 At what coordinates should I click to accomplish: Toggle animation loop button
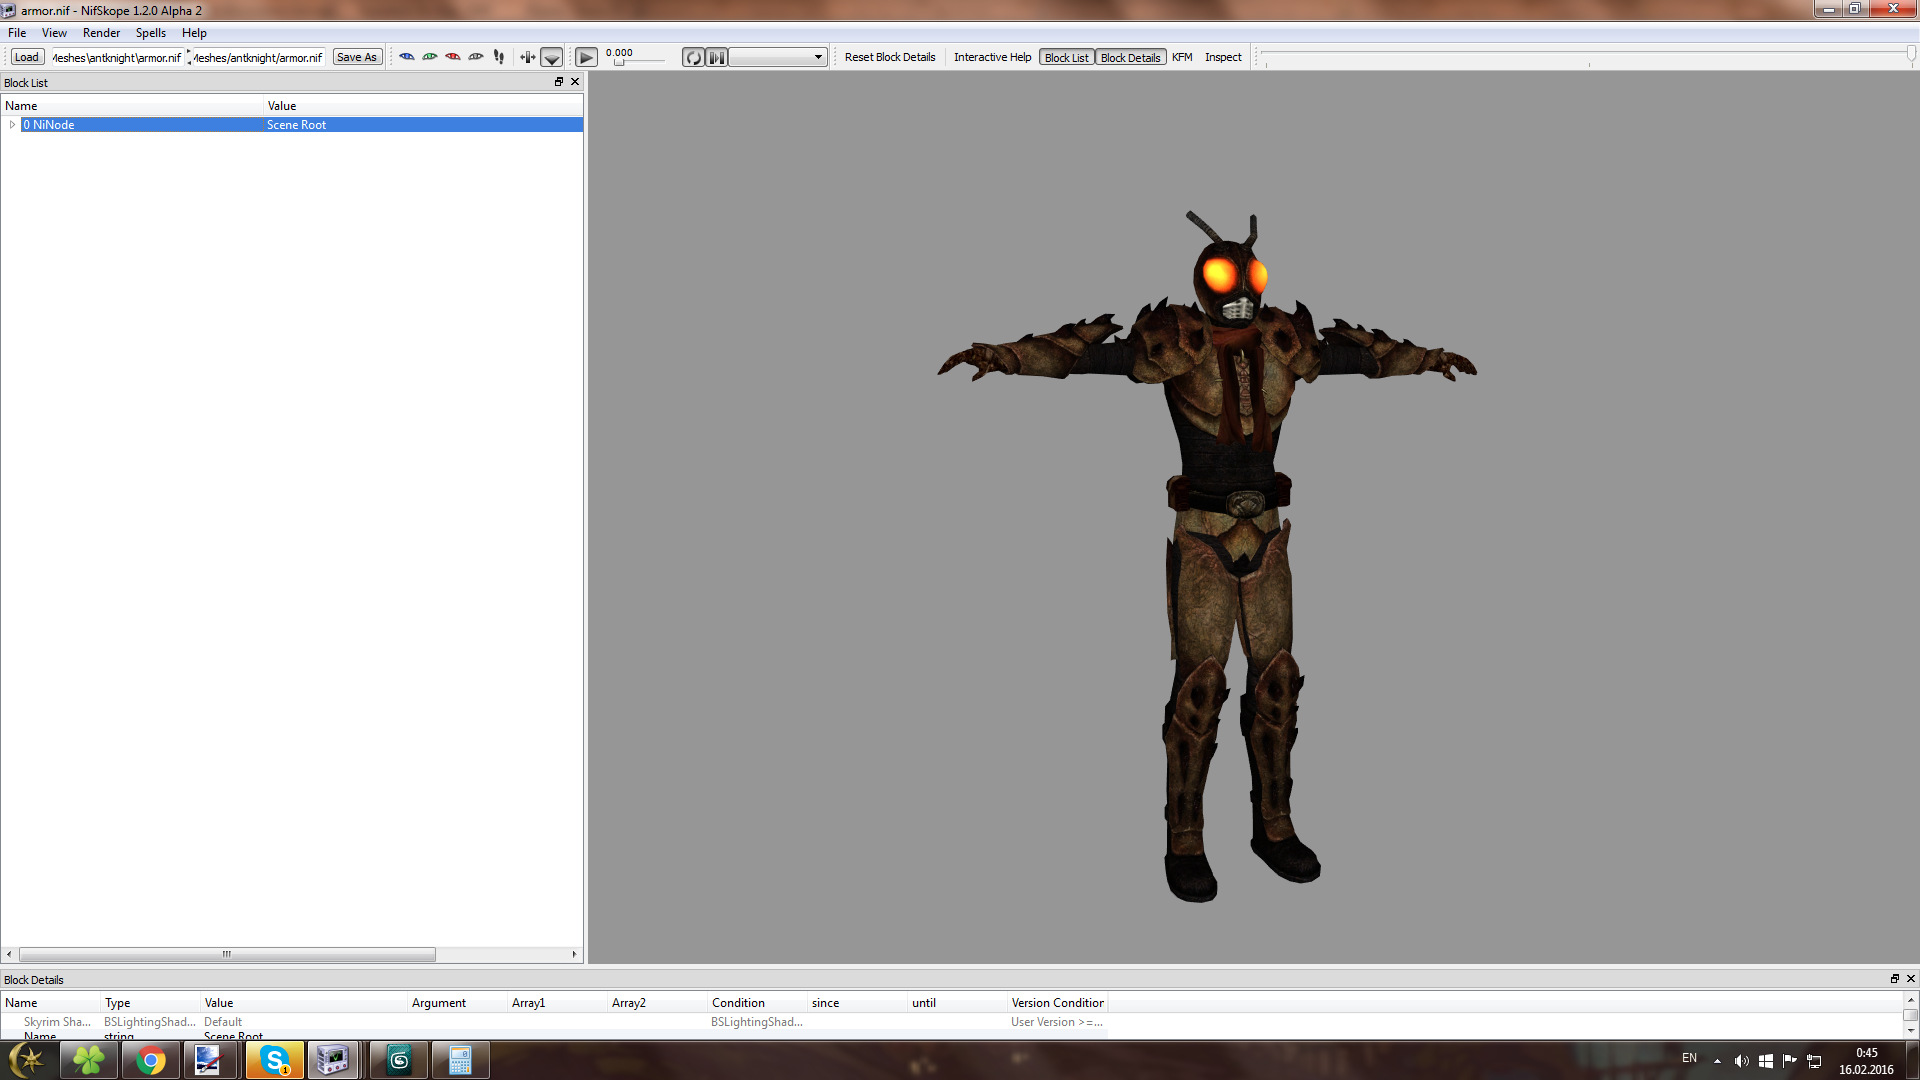pos(693,57)
